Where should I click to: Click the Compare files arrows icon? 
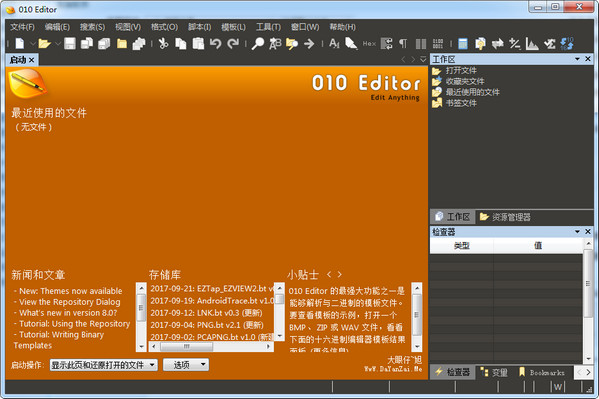click(x=497, y=44)
